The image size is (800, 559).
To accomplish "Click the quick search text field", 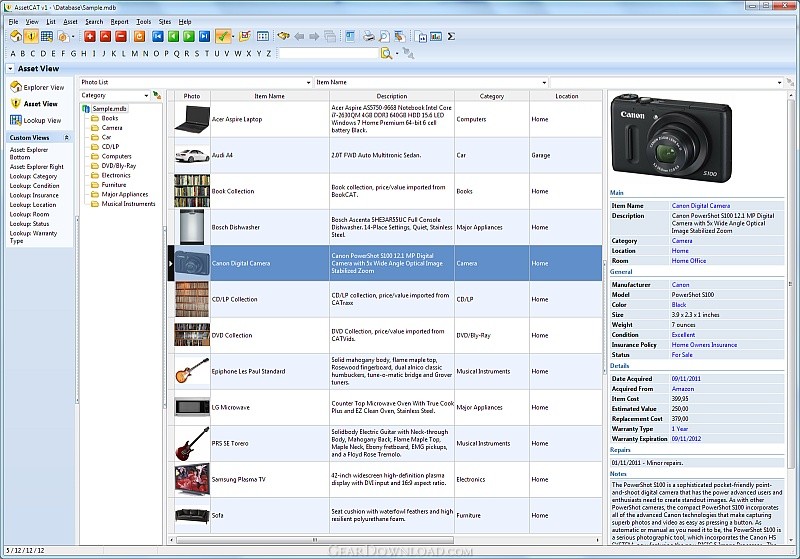I will tap(329, 53).
